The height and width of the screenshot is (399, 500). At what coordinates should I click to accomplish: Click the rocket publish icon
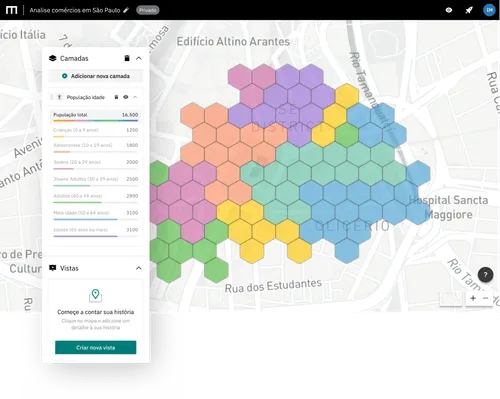click(x=469, y=10)
